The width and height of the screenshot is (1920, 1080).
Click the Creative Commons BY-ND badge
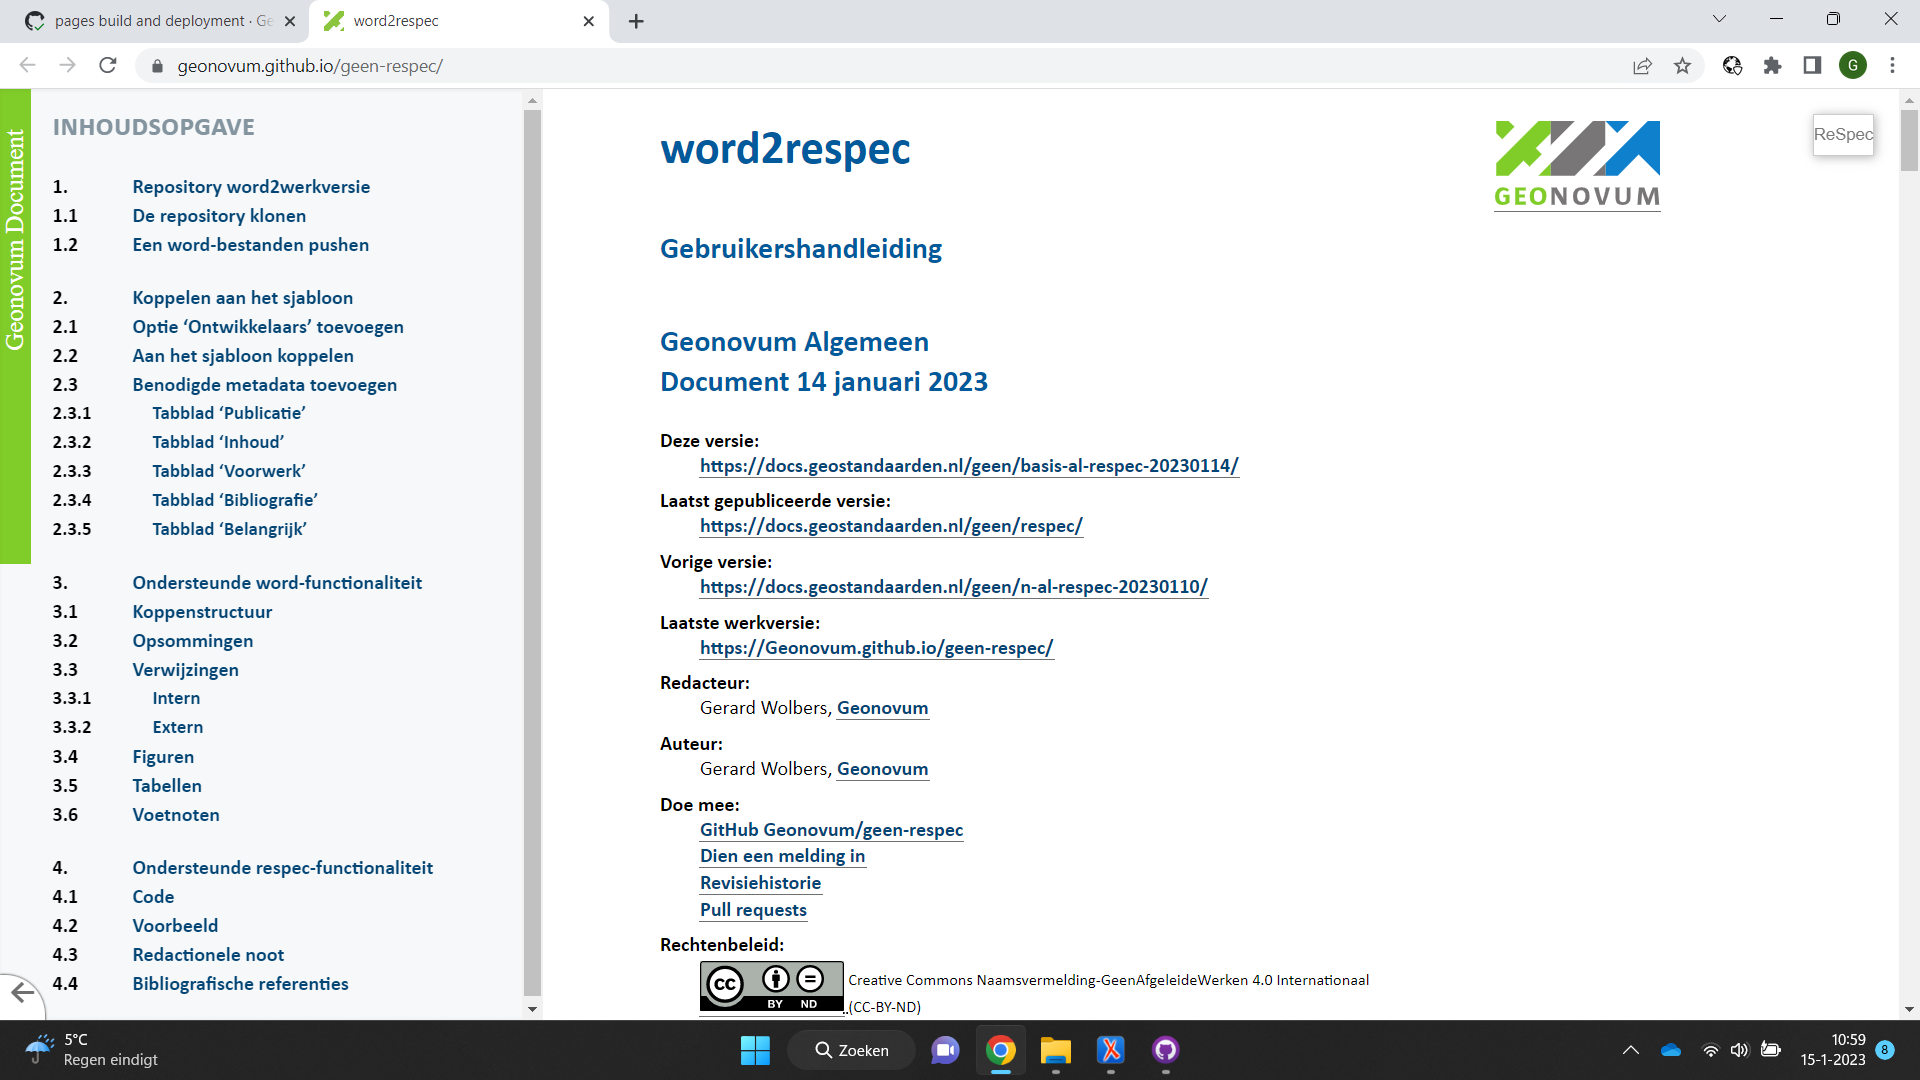coord(771,987)
